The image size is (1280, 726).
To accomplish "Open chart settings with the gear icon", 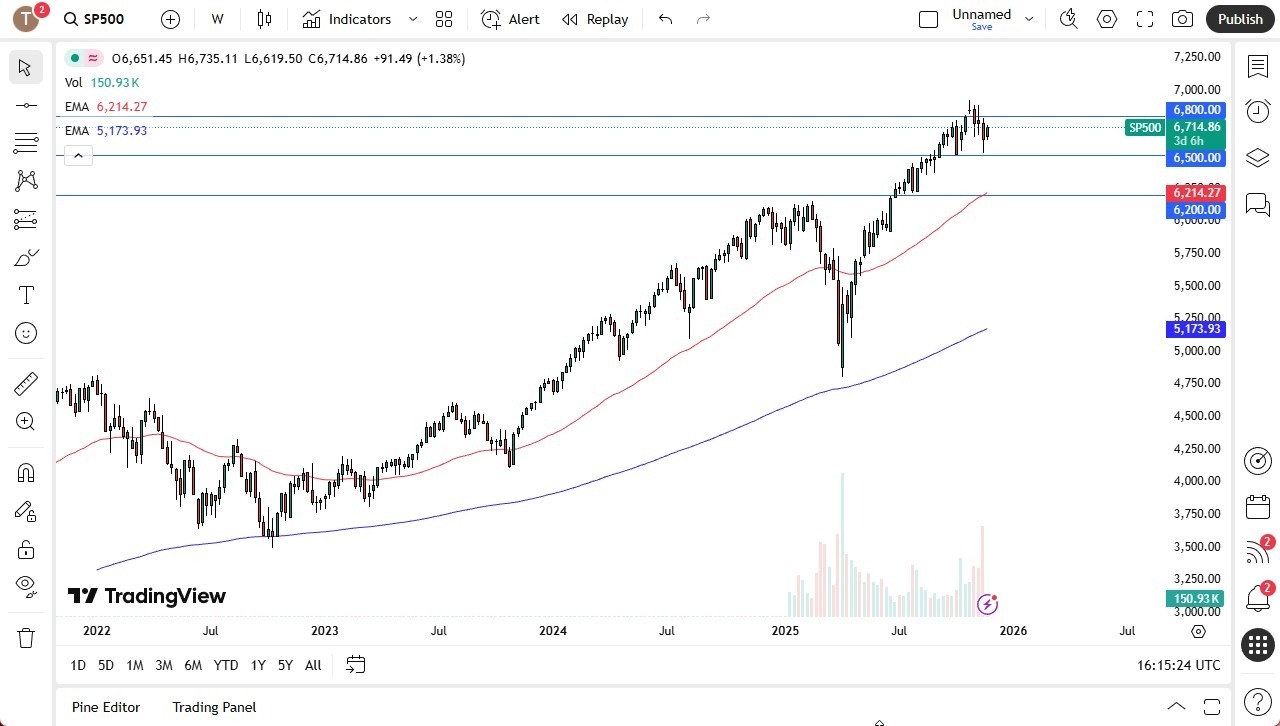I will pos(1106,19).
